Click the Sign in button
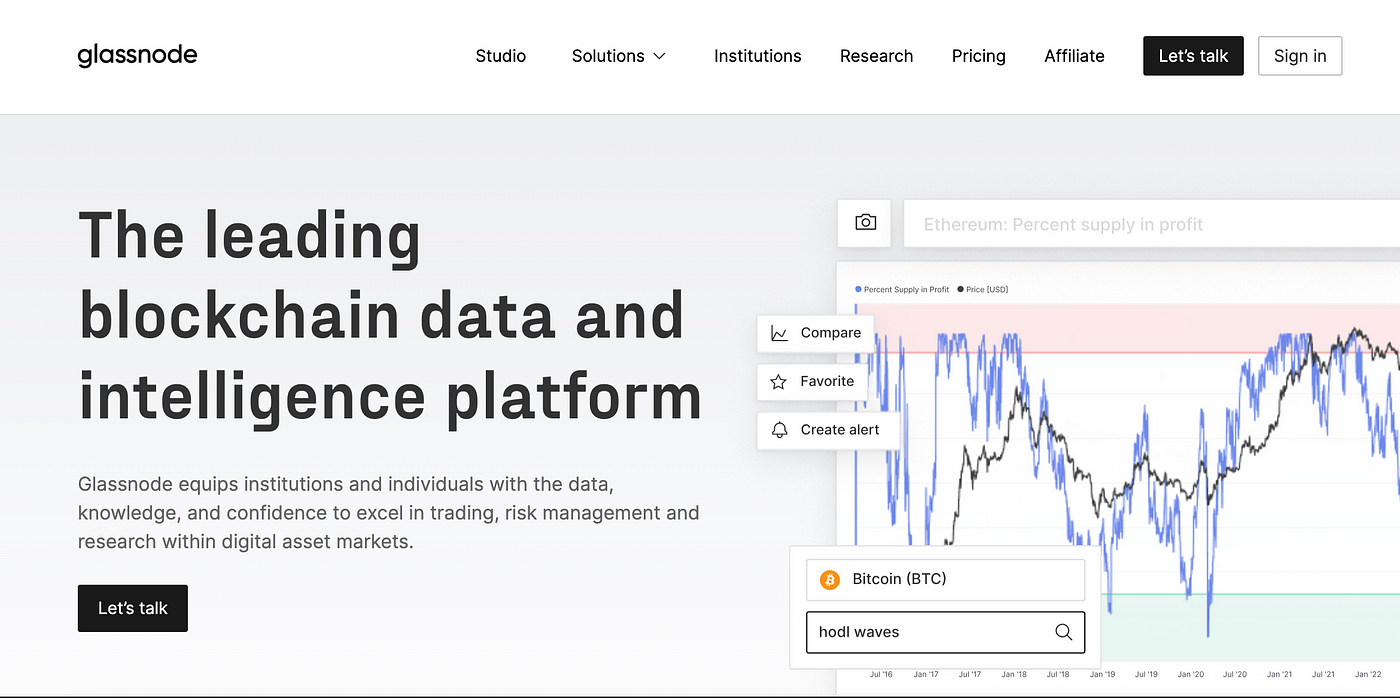1400x698 pixels. click(1300, 56)
